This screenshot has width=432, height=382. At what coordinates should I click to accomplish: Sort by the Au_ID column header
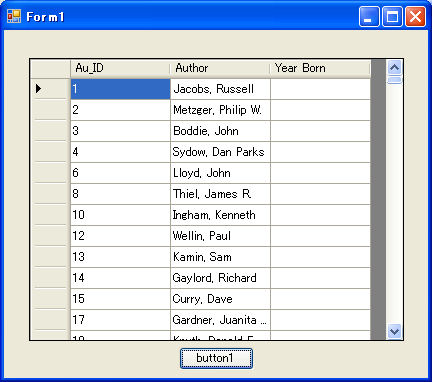point(120,68)
